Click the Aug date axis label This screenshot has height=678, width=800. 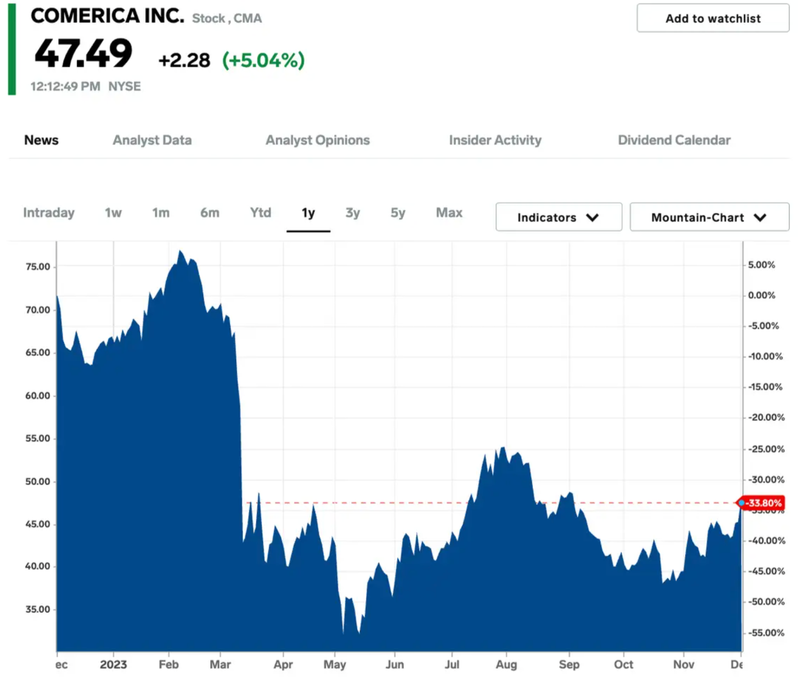tap(506, 664)
